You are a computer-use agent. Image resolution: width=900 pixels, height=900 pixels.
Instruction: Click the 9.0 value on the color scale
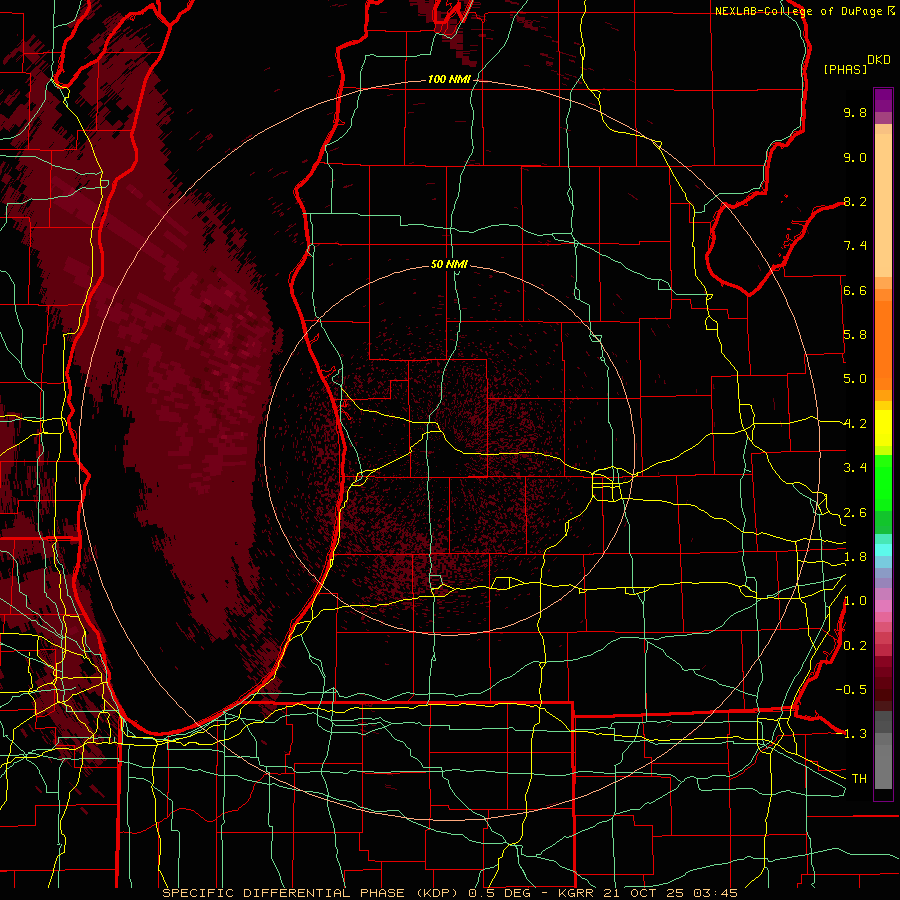point(855,157)
